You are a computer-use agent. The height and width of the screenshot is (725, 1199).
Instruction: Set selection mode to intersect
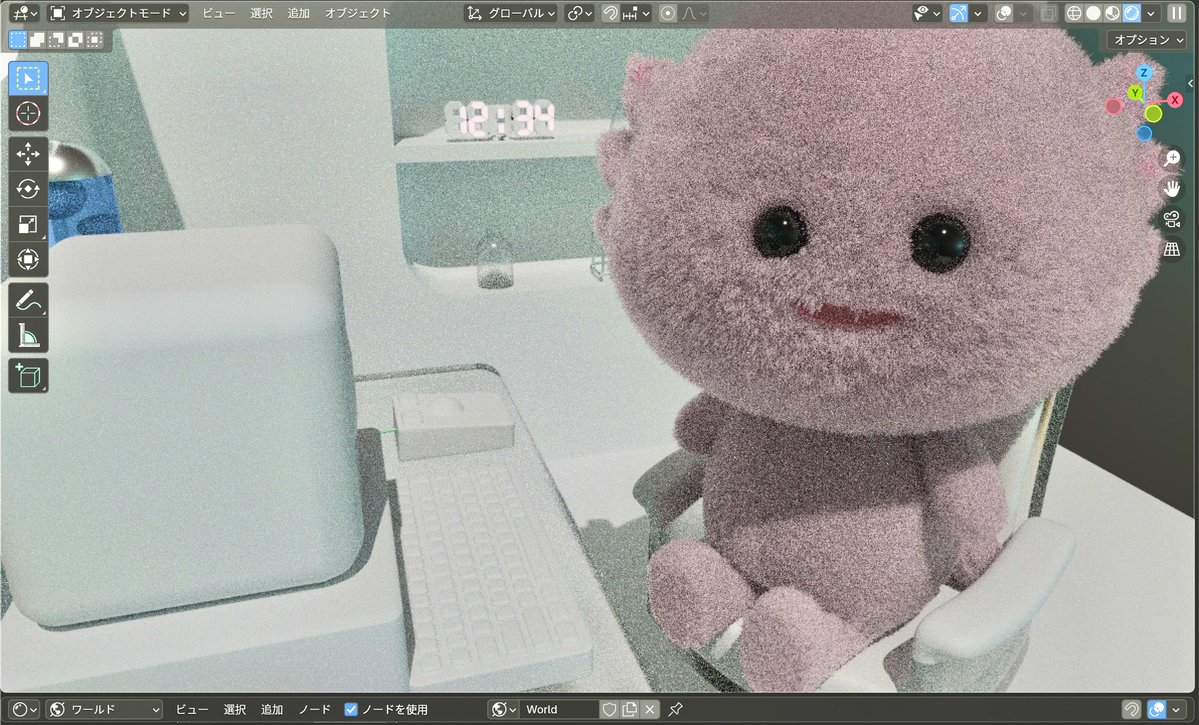click(94, 40)
